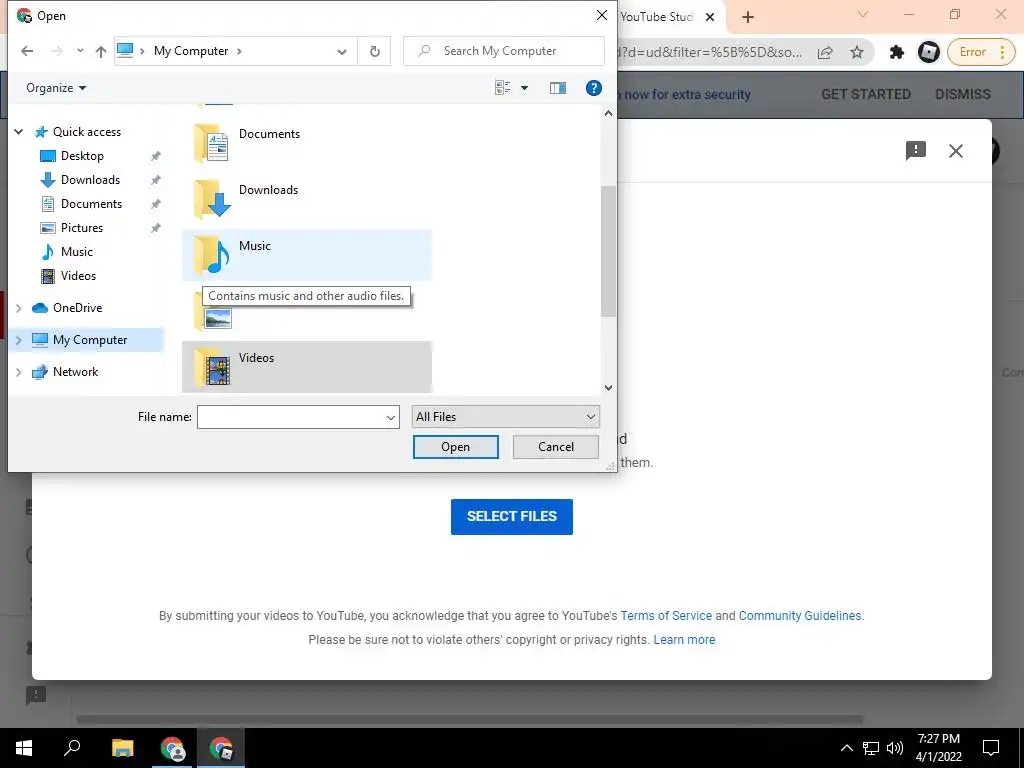Open Windows taskbar search
The width and height of the screenshot is (1024, 768).
(x=72, y=748)
